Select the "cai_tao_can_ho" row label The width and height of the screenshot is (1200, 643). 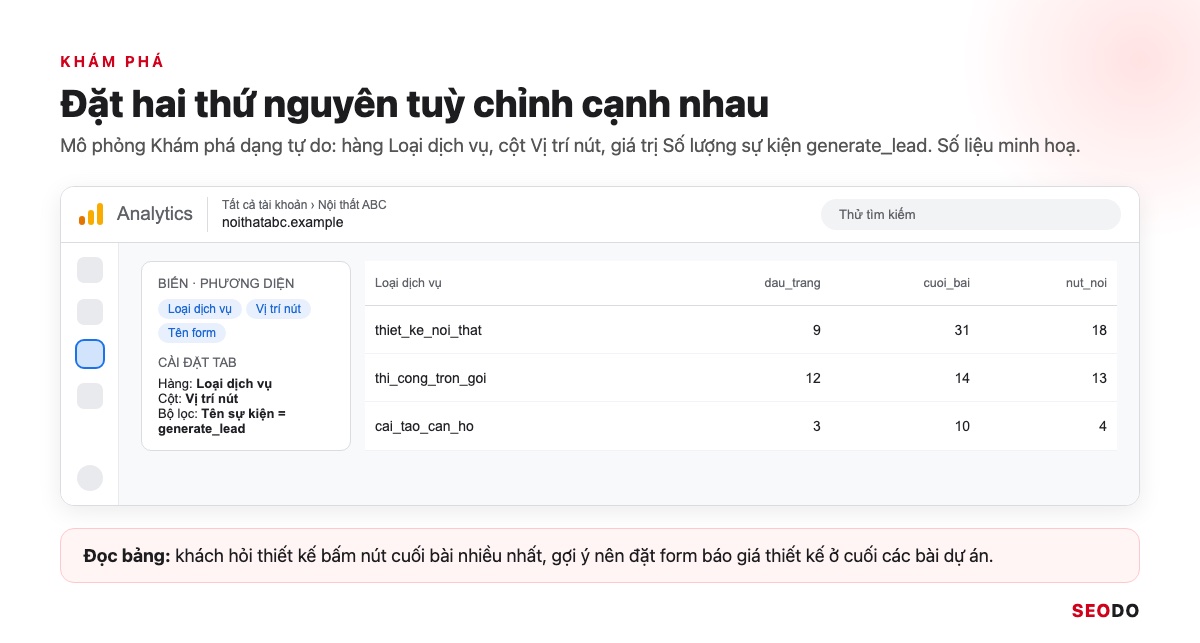(x=424, y=426)
